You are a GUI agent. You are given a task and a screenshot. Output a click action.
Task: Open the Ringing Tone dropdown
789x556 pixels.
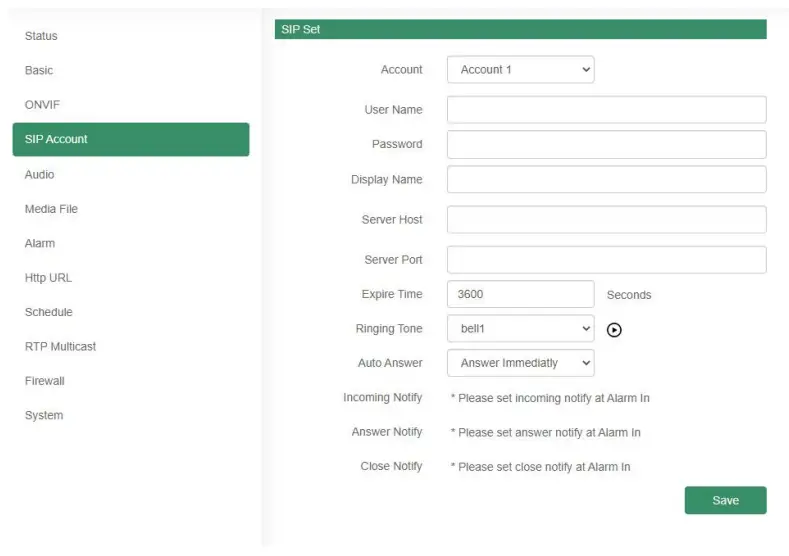[520, 329]
